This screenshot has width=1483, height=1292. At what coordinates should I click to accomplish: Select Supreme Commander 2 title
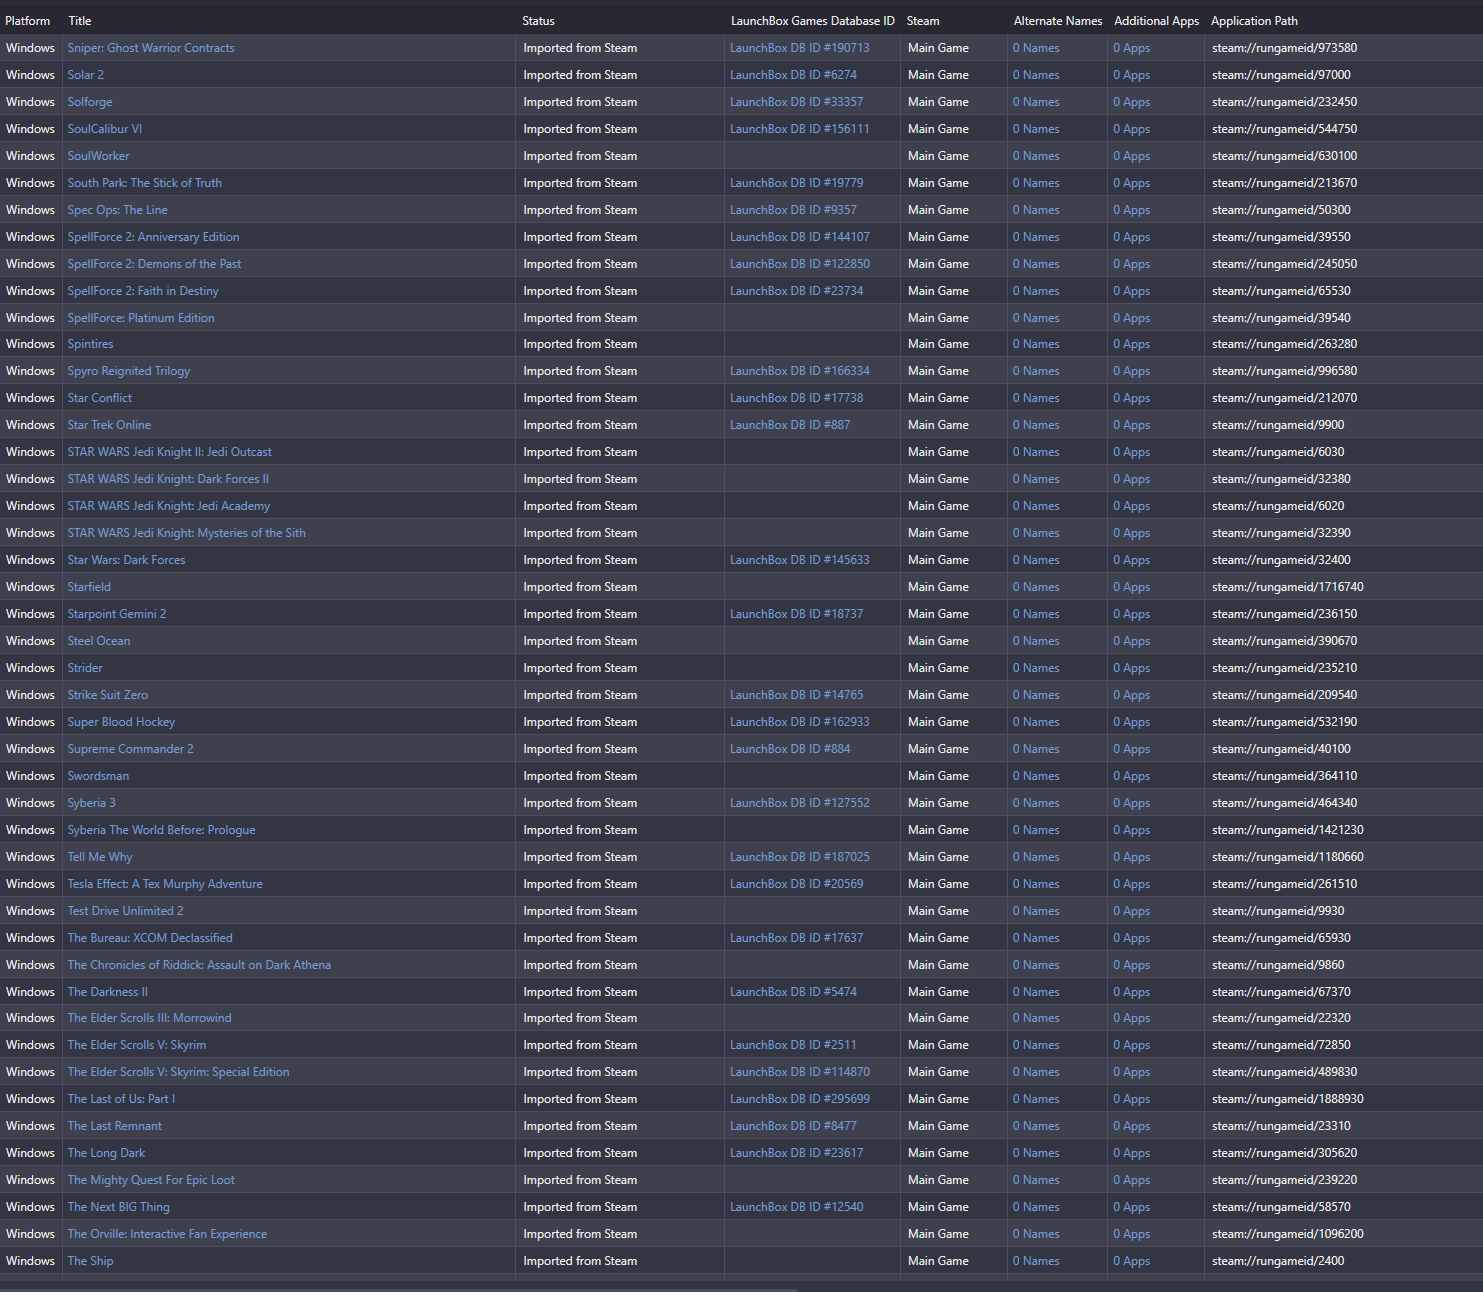[131, 749]
